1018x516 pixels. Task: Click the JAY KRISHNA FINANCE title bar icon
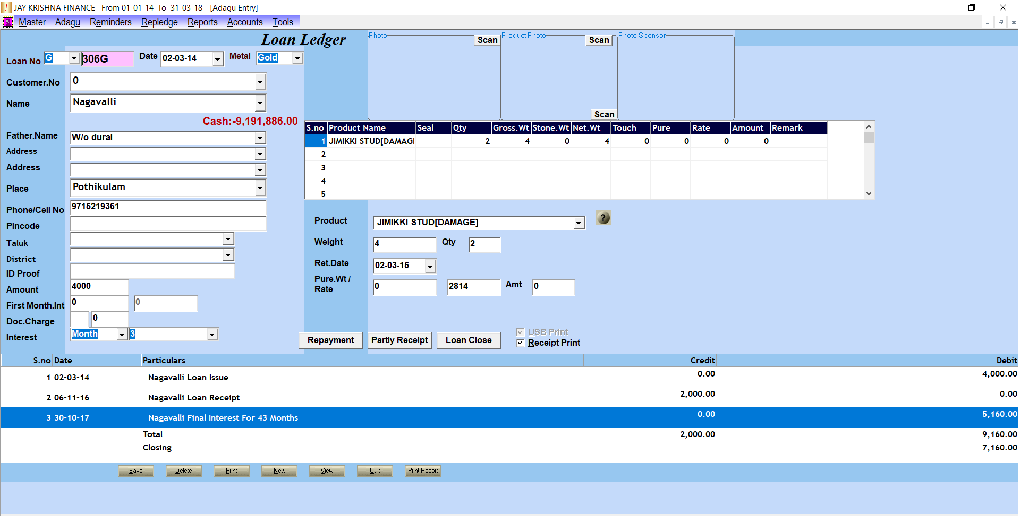click(6, 7)
